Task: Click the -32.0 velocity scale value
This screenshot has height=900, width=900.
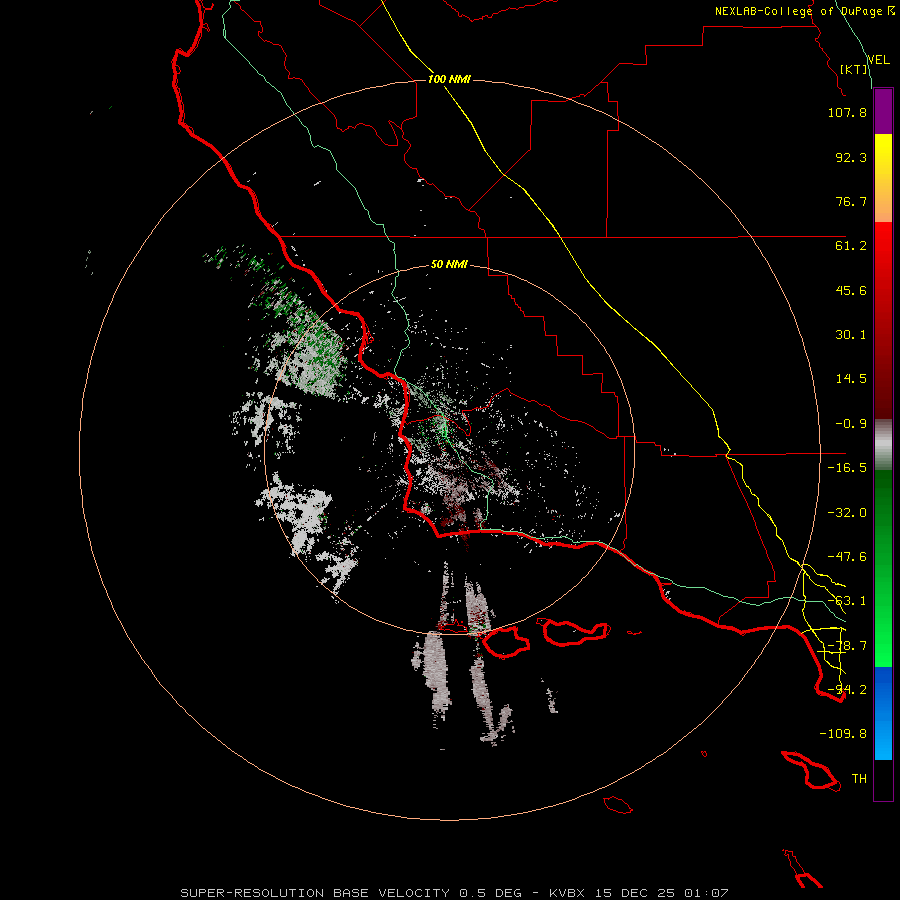Action: tap(847, 513)
